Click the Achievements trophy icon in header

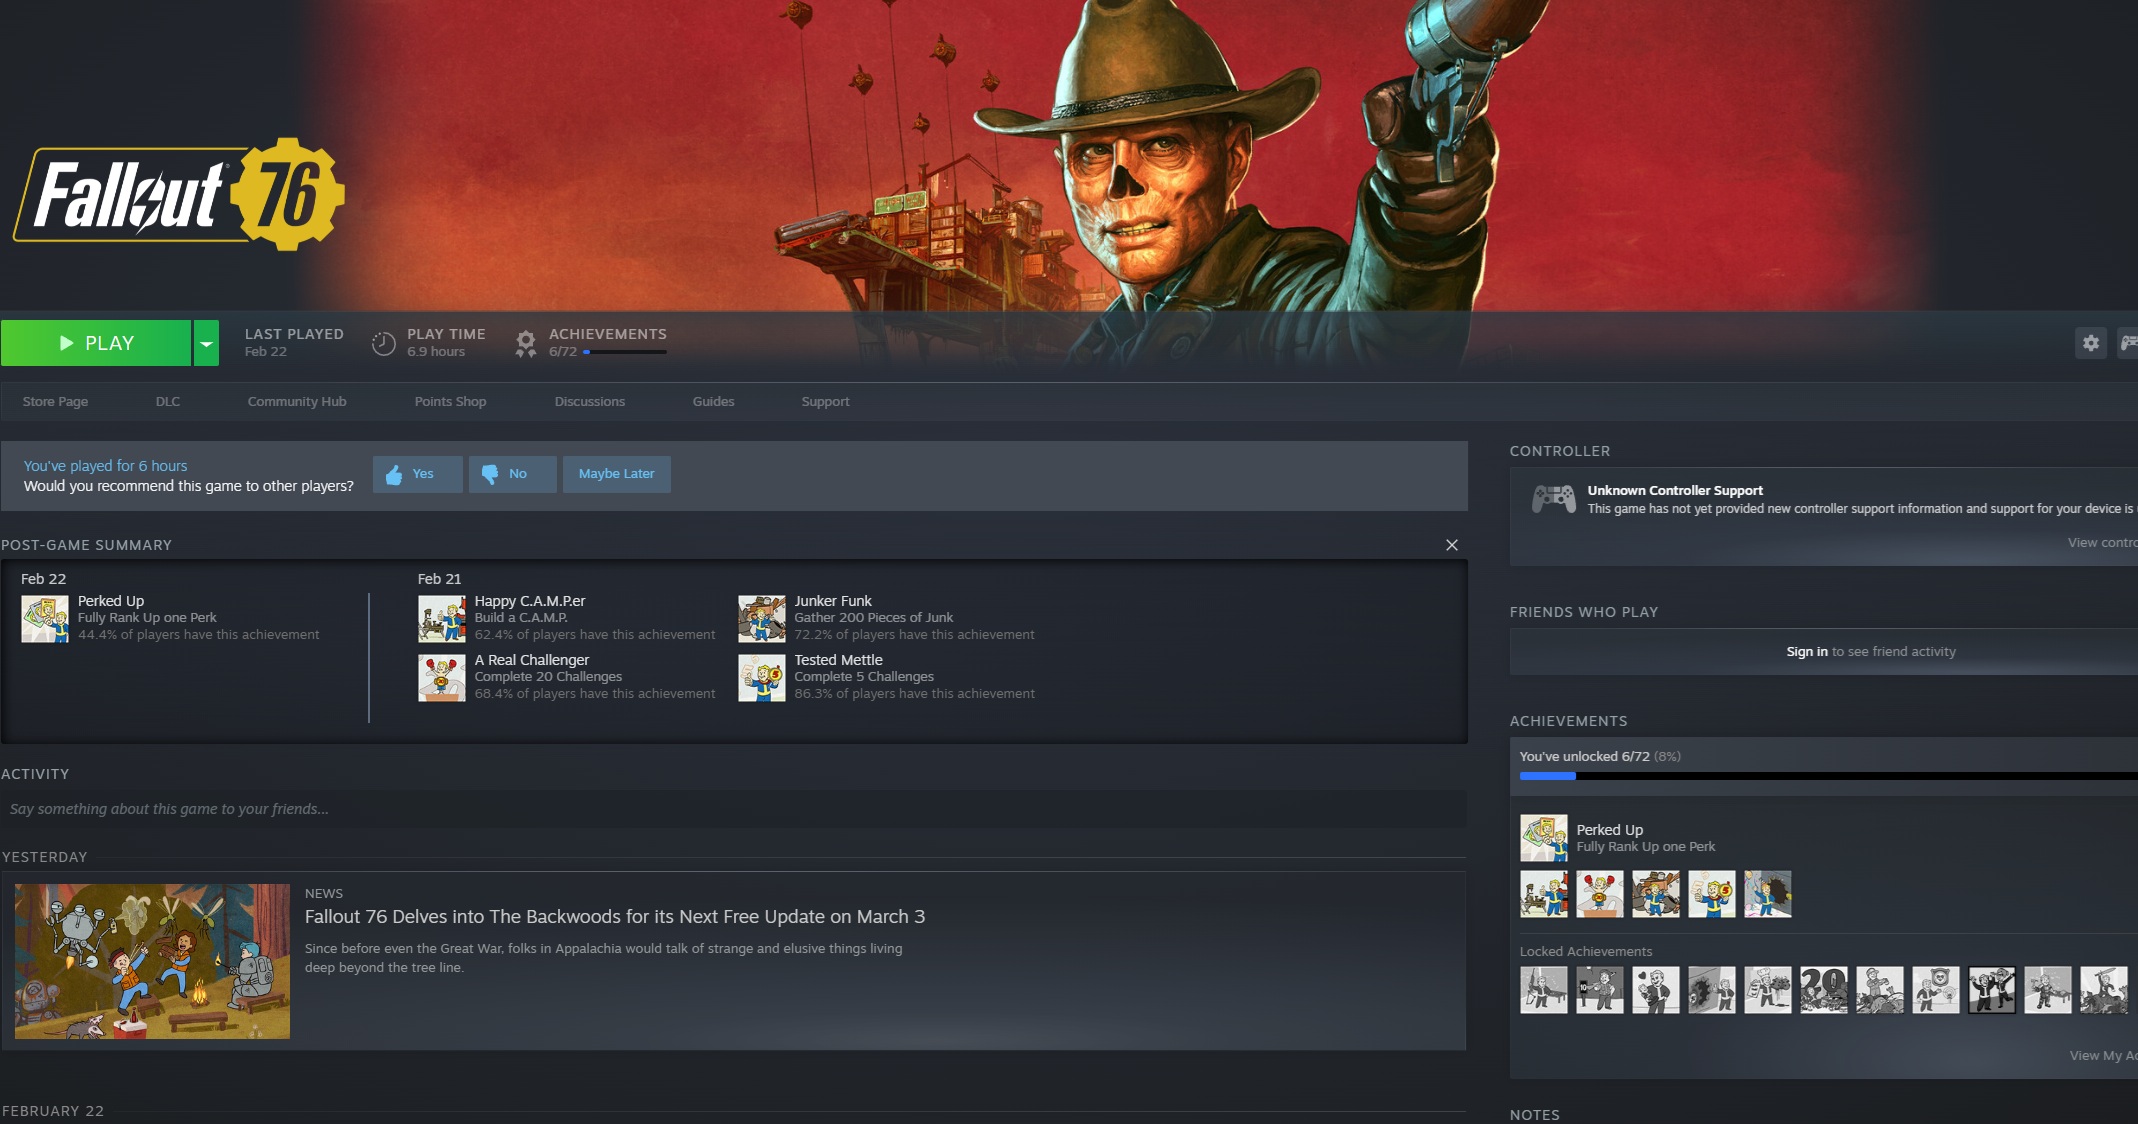click(525, 343)
